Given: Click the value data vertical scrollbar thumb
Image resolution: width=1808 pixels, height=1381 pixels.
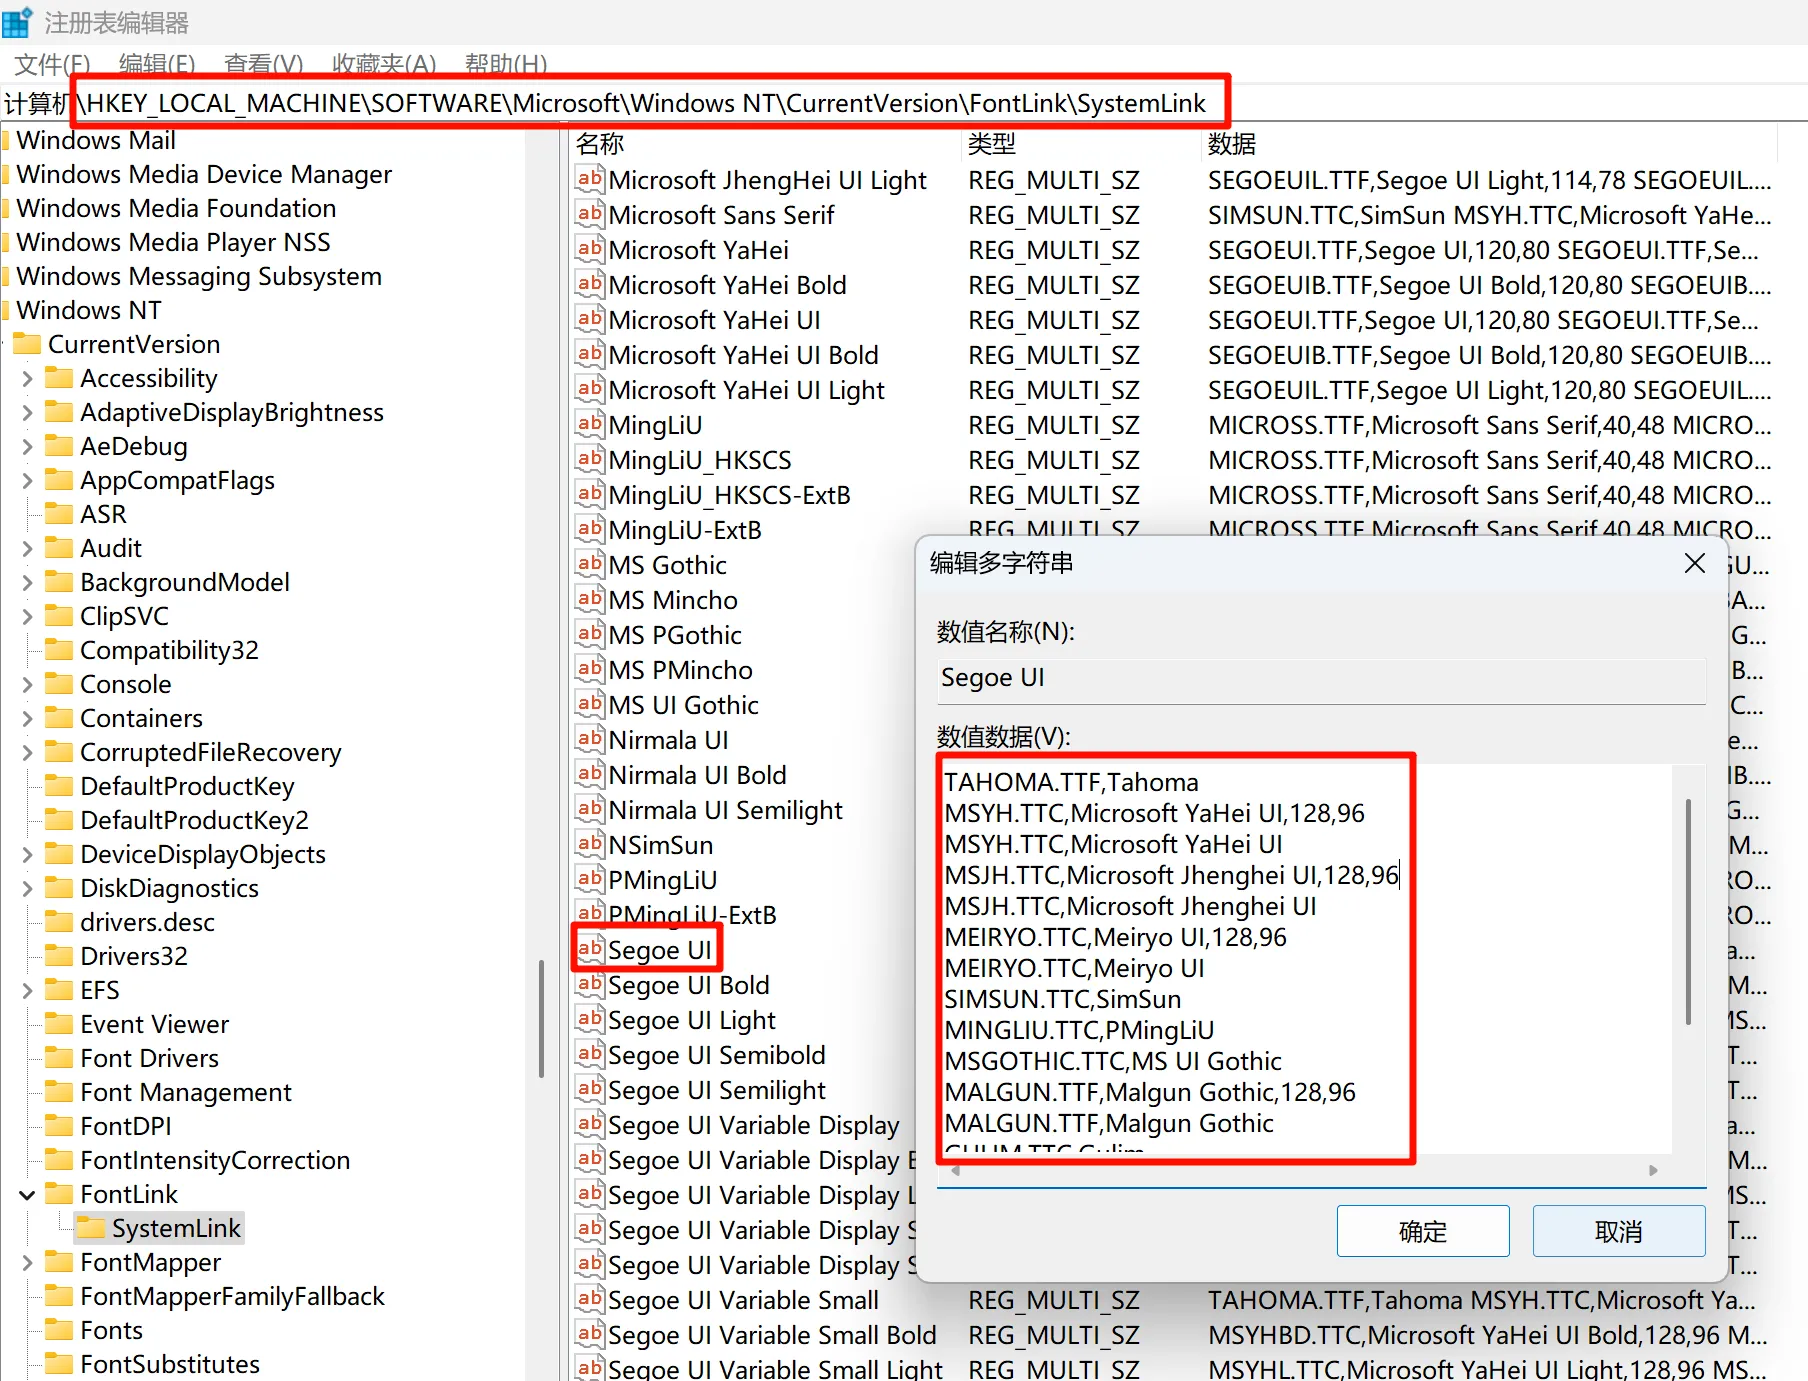Looking at the screenshot, I should tap(1689, 911).
